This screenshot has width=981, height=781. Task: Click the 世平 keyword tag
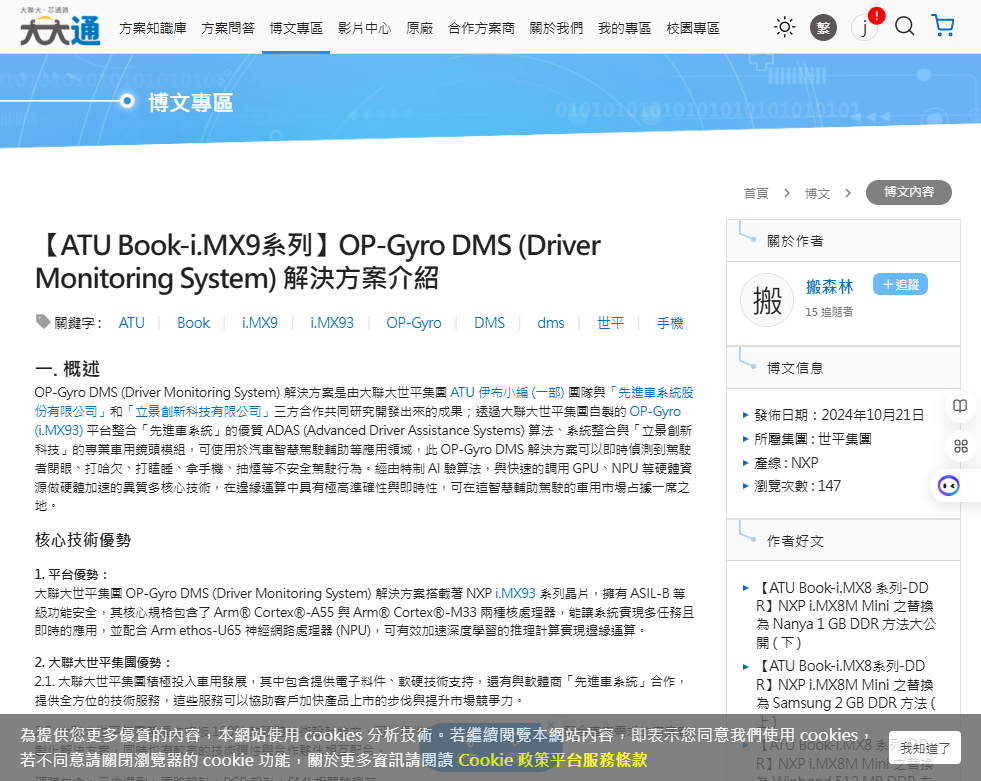click(x=610, y=323)
